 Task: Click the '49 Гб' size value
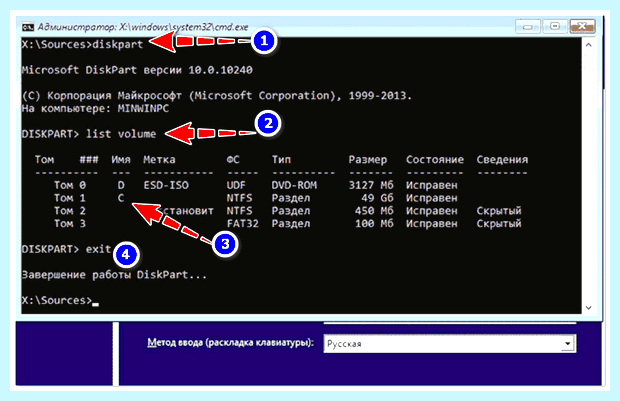point(377,198)
